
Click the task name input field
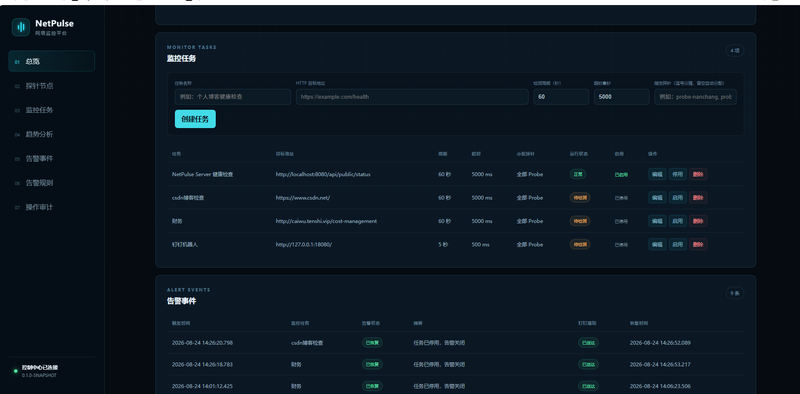tap(233, 96)
